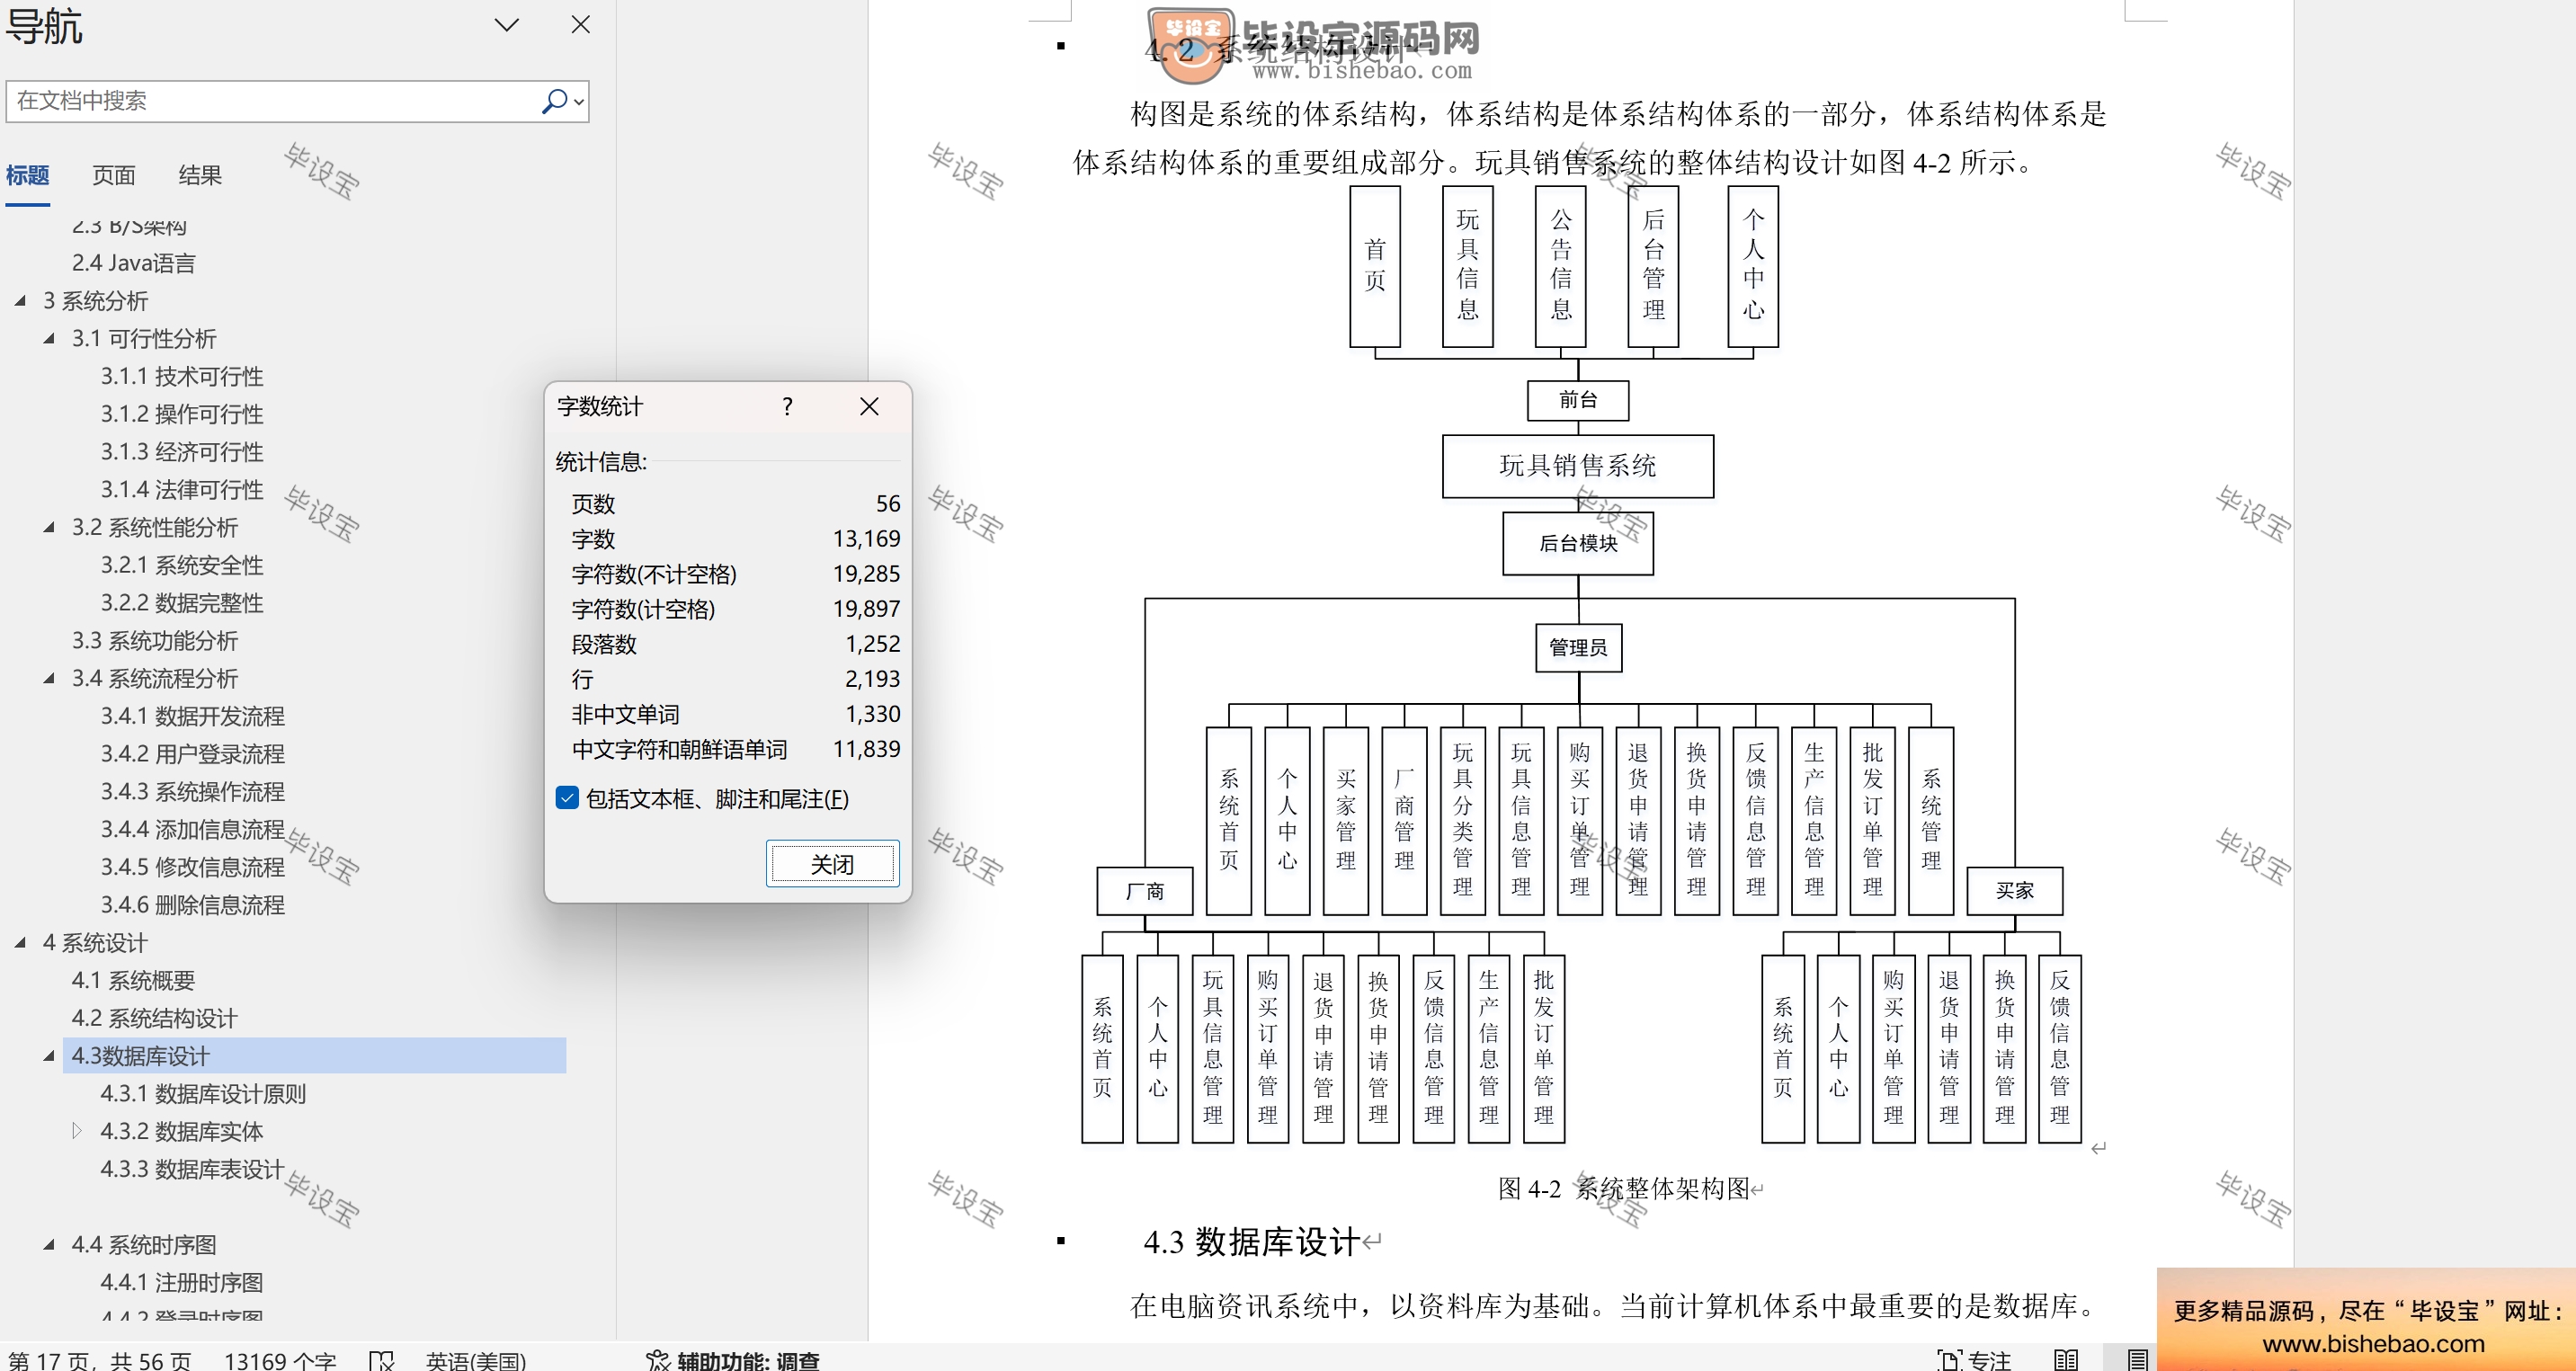Click the 买家 box in diagram
The image size is (2576, 1371).
2014,890
